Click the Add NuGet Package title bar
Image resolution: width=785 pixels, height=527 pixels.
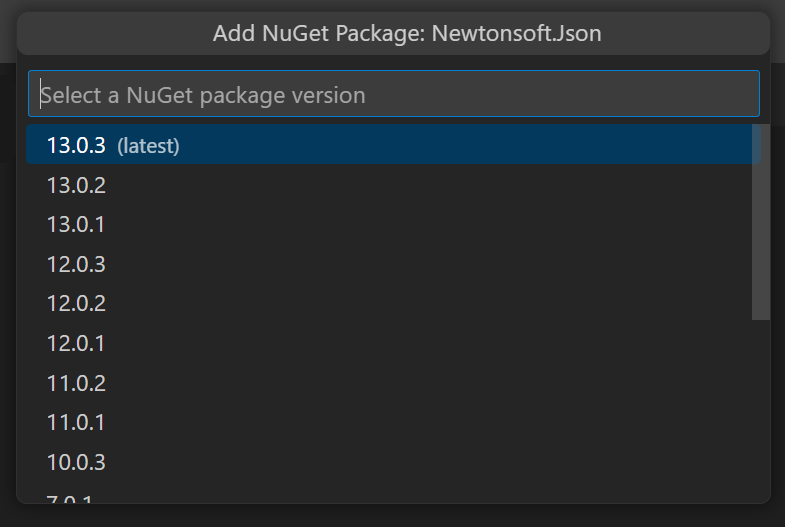(393, 34)
